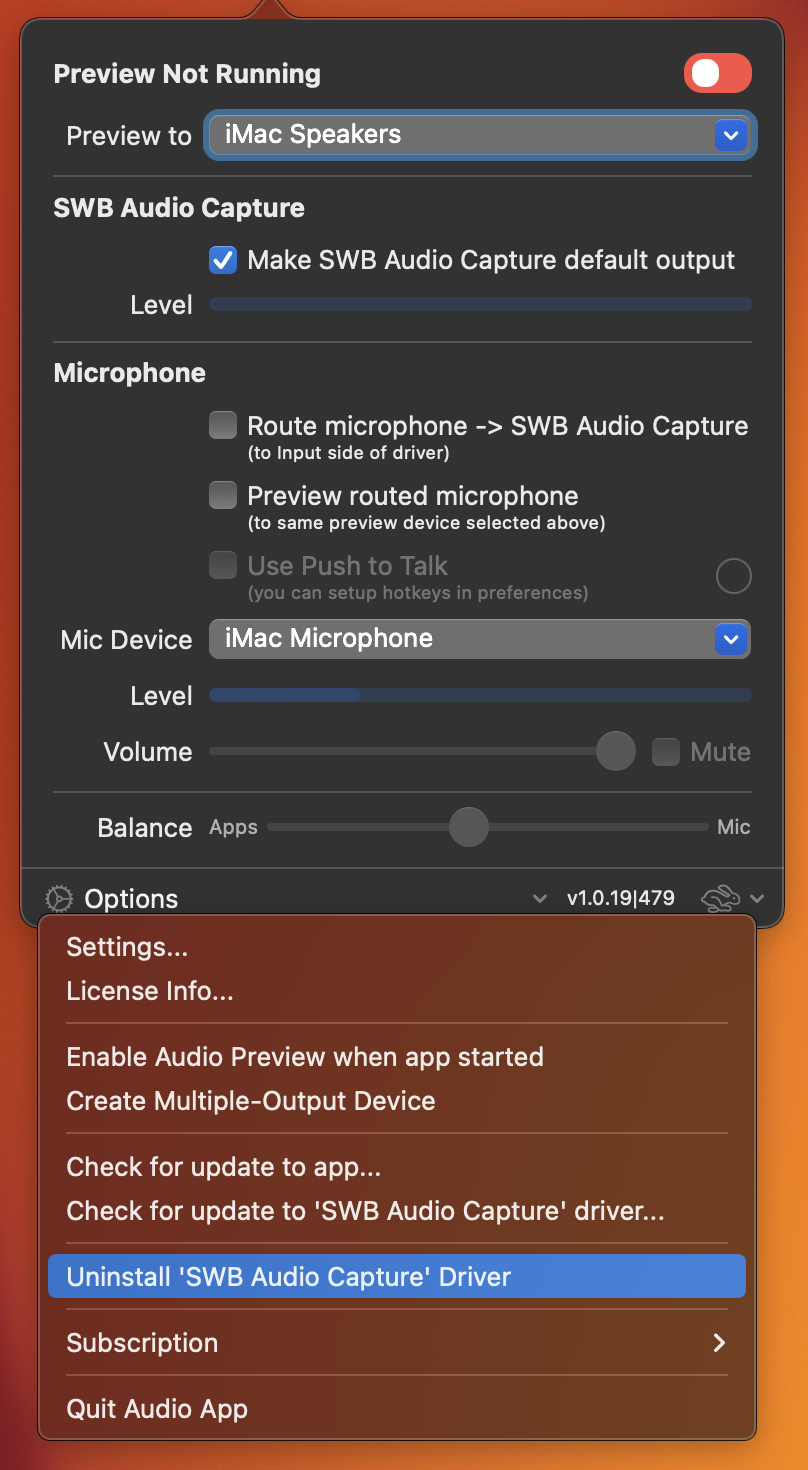The width and height of the screenshot is (808, 1470).
Task: Click the version text v1.0.19|479
Action: (621, 899)
